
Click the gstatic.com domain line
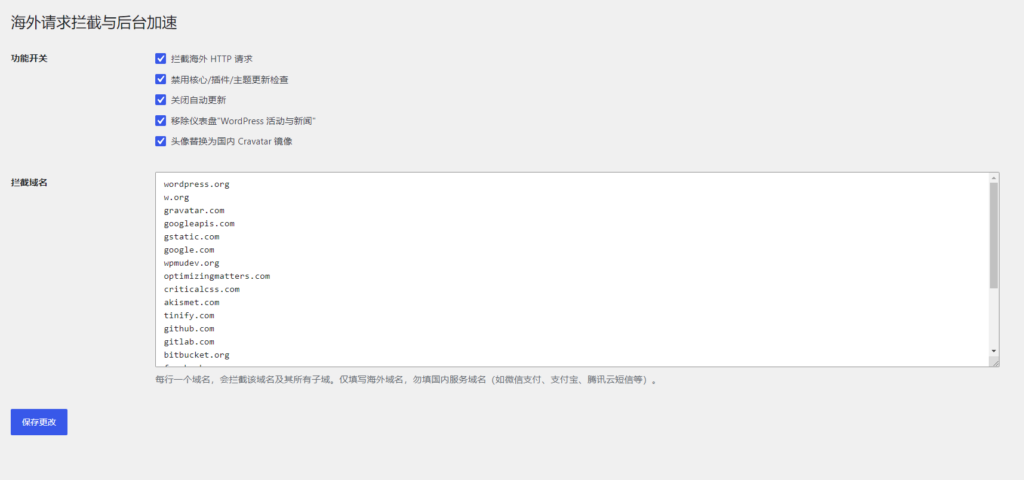(x=191, y=236)
